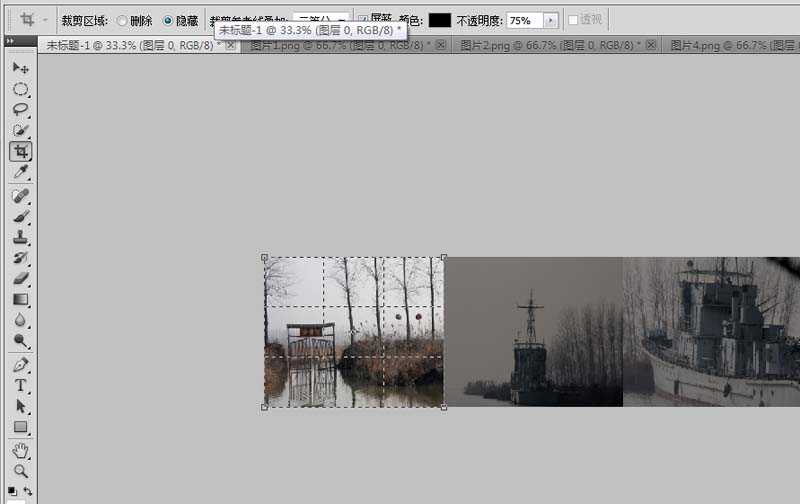Select the Pen tool
This screenshot has height=504, width=800.
click(20, 365)
